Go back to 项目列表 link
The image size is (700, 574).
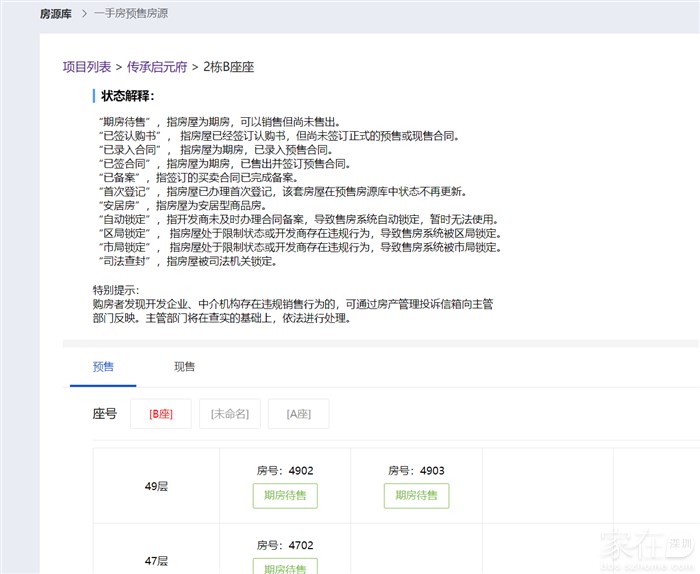(87, 67)
